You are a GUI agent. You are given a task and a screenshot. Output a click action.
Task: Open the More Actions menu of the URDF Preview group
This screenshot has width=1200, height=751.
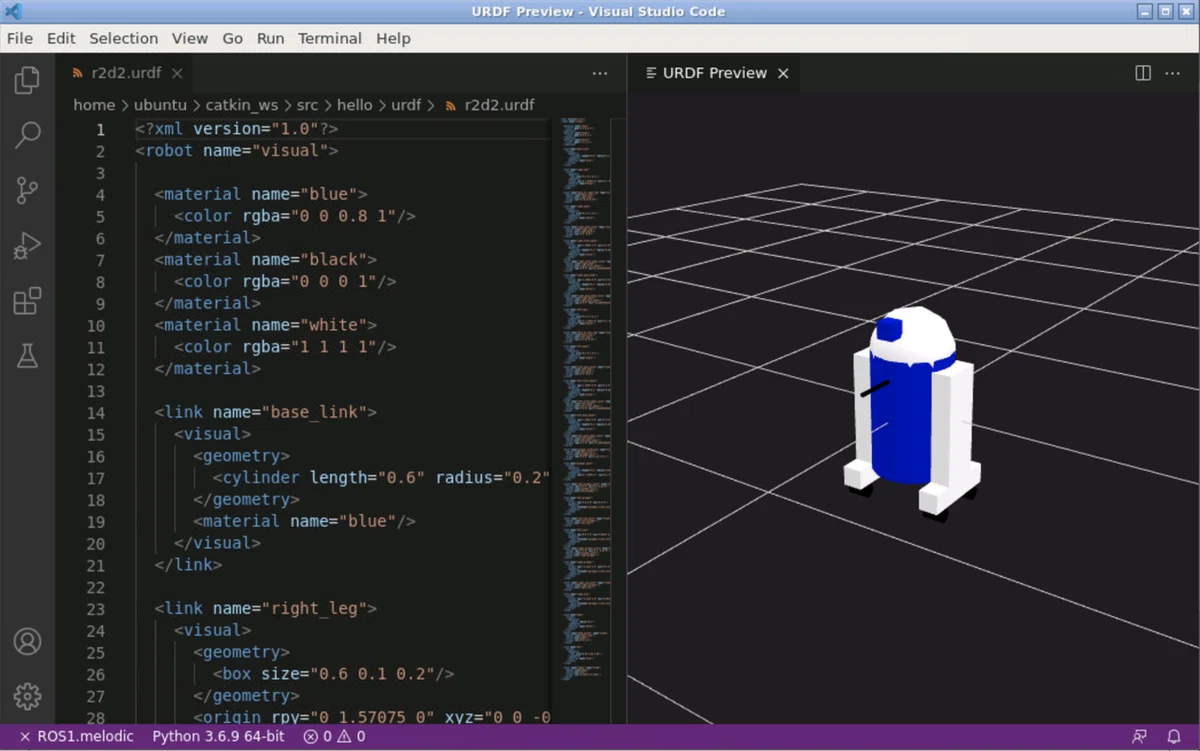1173,73
